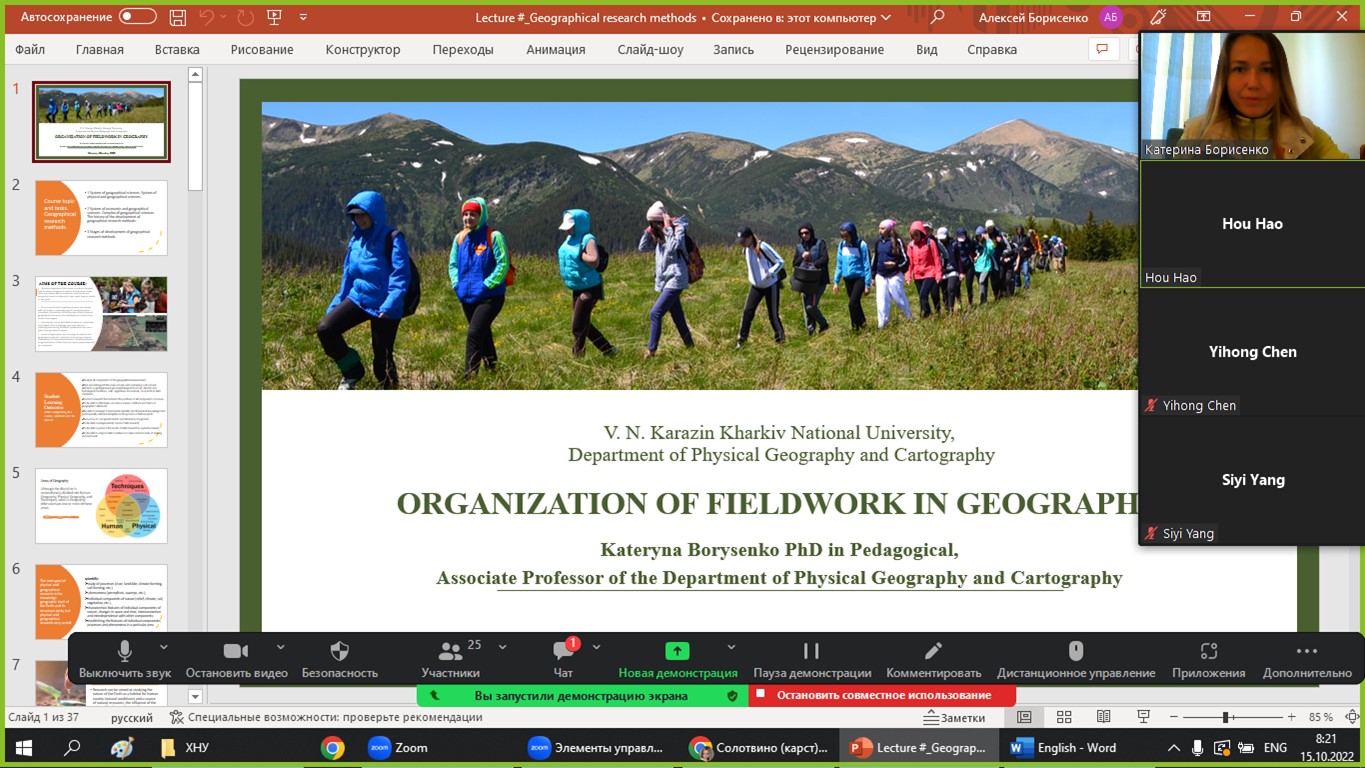The height and width of the screenshot is (768, 1365).
Task: Click the Заметки notes button
Action: (954, 717)
